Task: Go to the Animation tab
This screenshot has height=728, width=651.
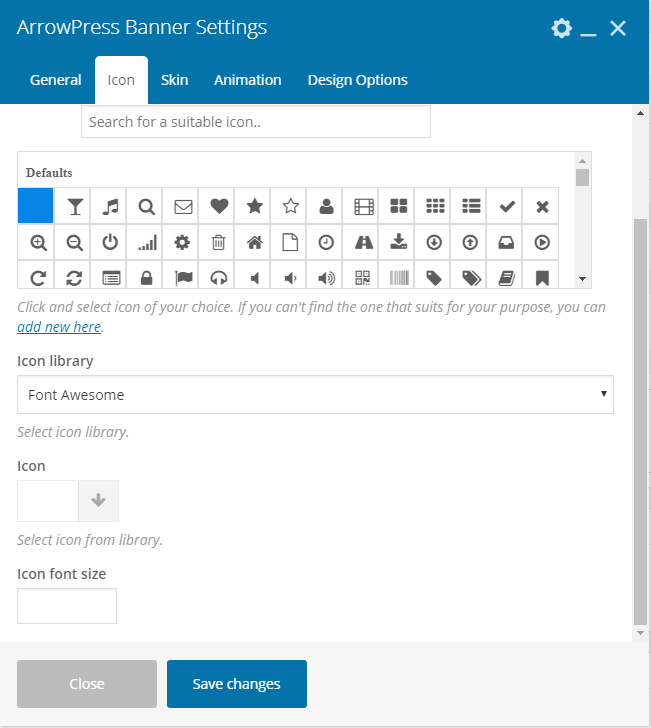Action: click(x=247, y=80)
